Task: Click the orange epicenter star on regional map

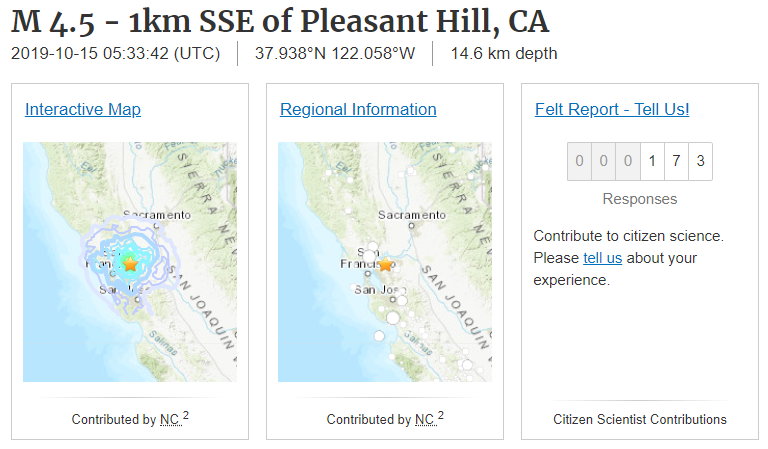Action: click(x=386, y=264)
